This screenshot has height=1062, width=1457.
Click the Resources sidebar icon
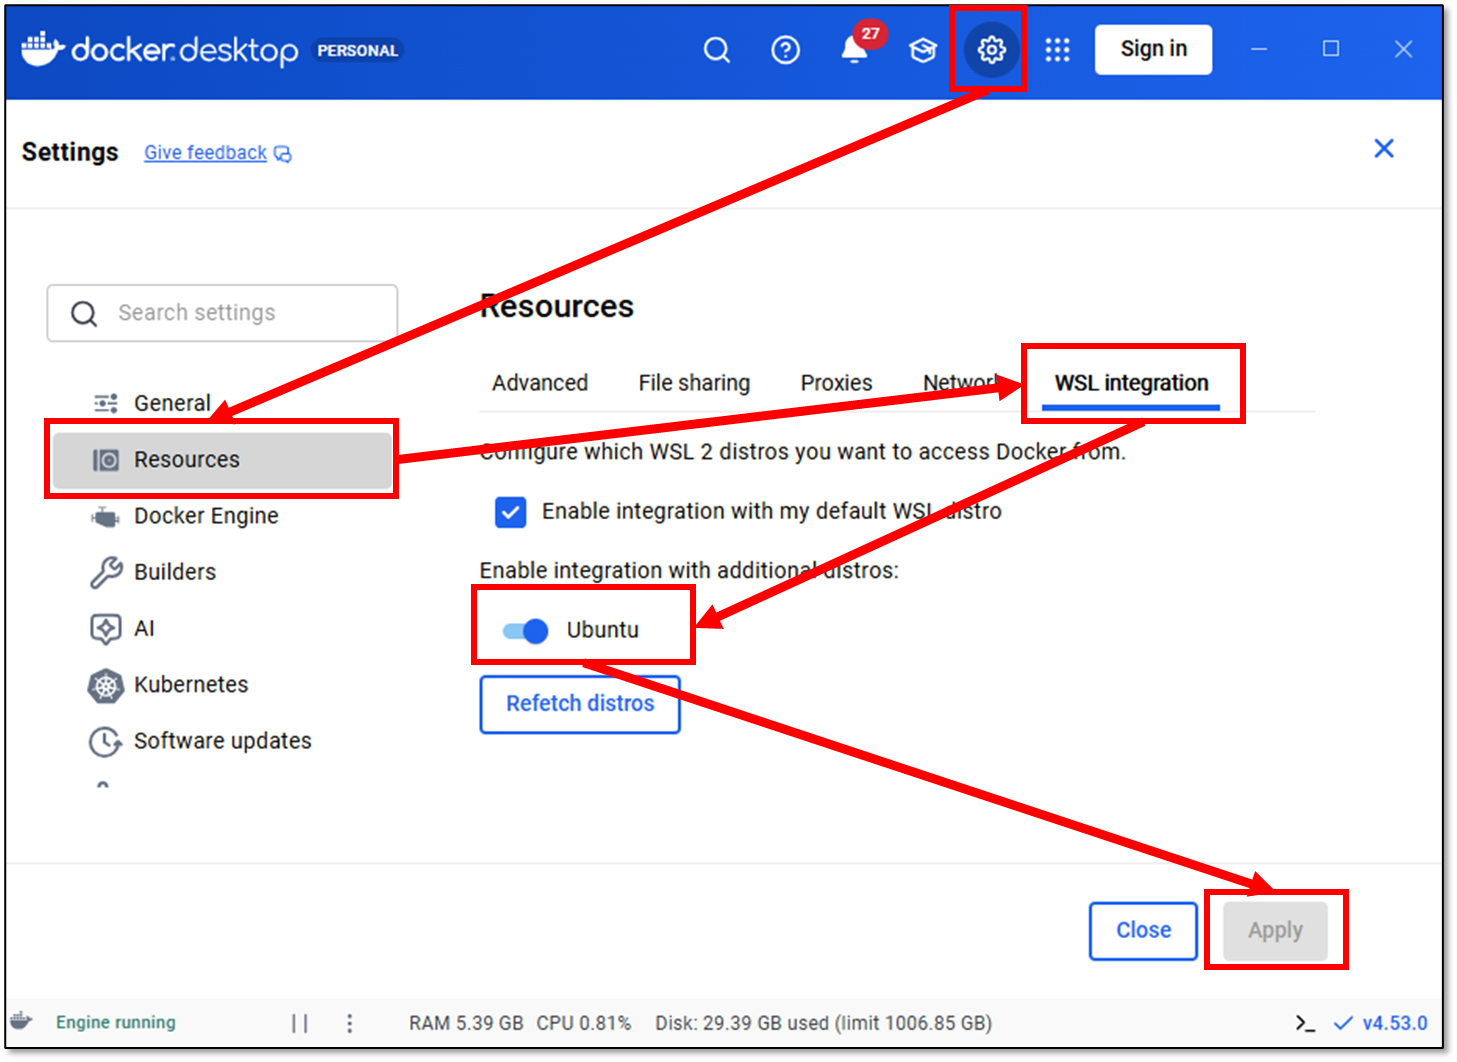pos(106,459)
